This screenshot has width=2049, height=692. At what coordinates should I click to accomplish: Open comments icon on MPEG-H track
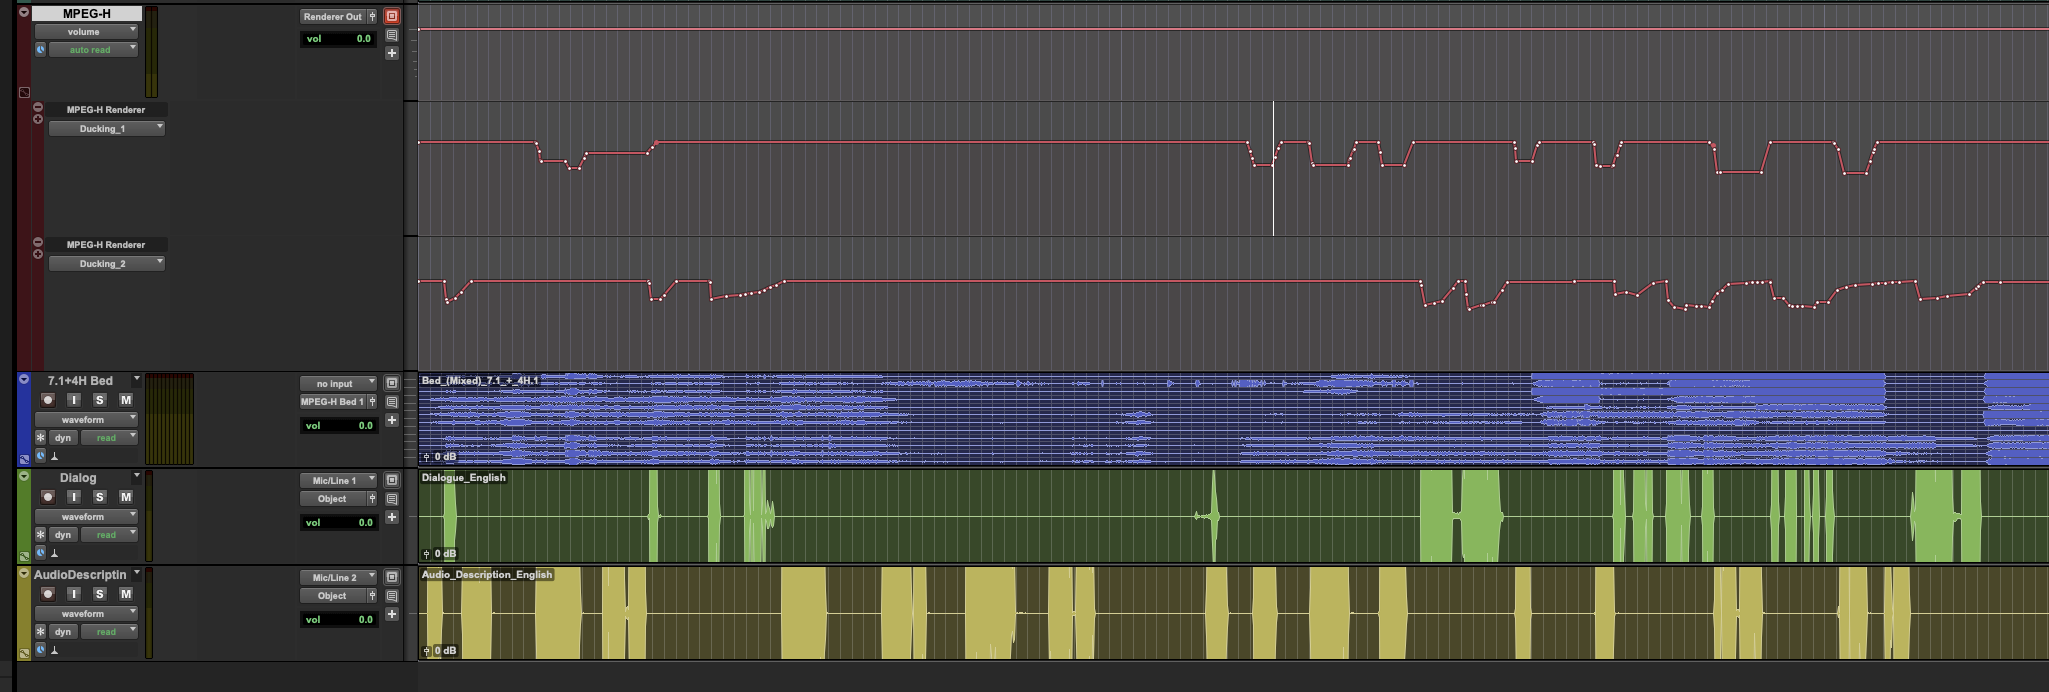click(392, 35)
